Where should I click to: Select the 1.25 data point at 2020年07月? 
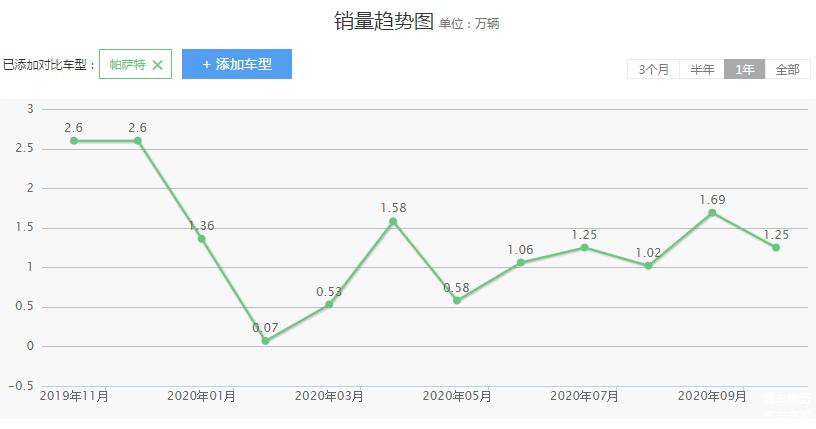tap(584, 247)
